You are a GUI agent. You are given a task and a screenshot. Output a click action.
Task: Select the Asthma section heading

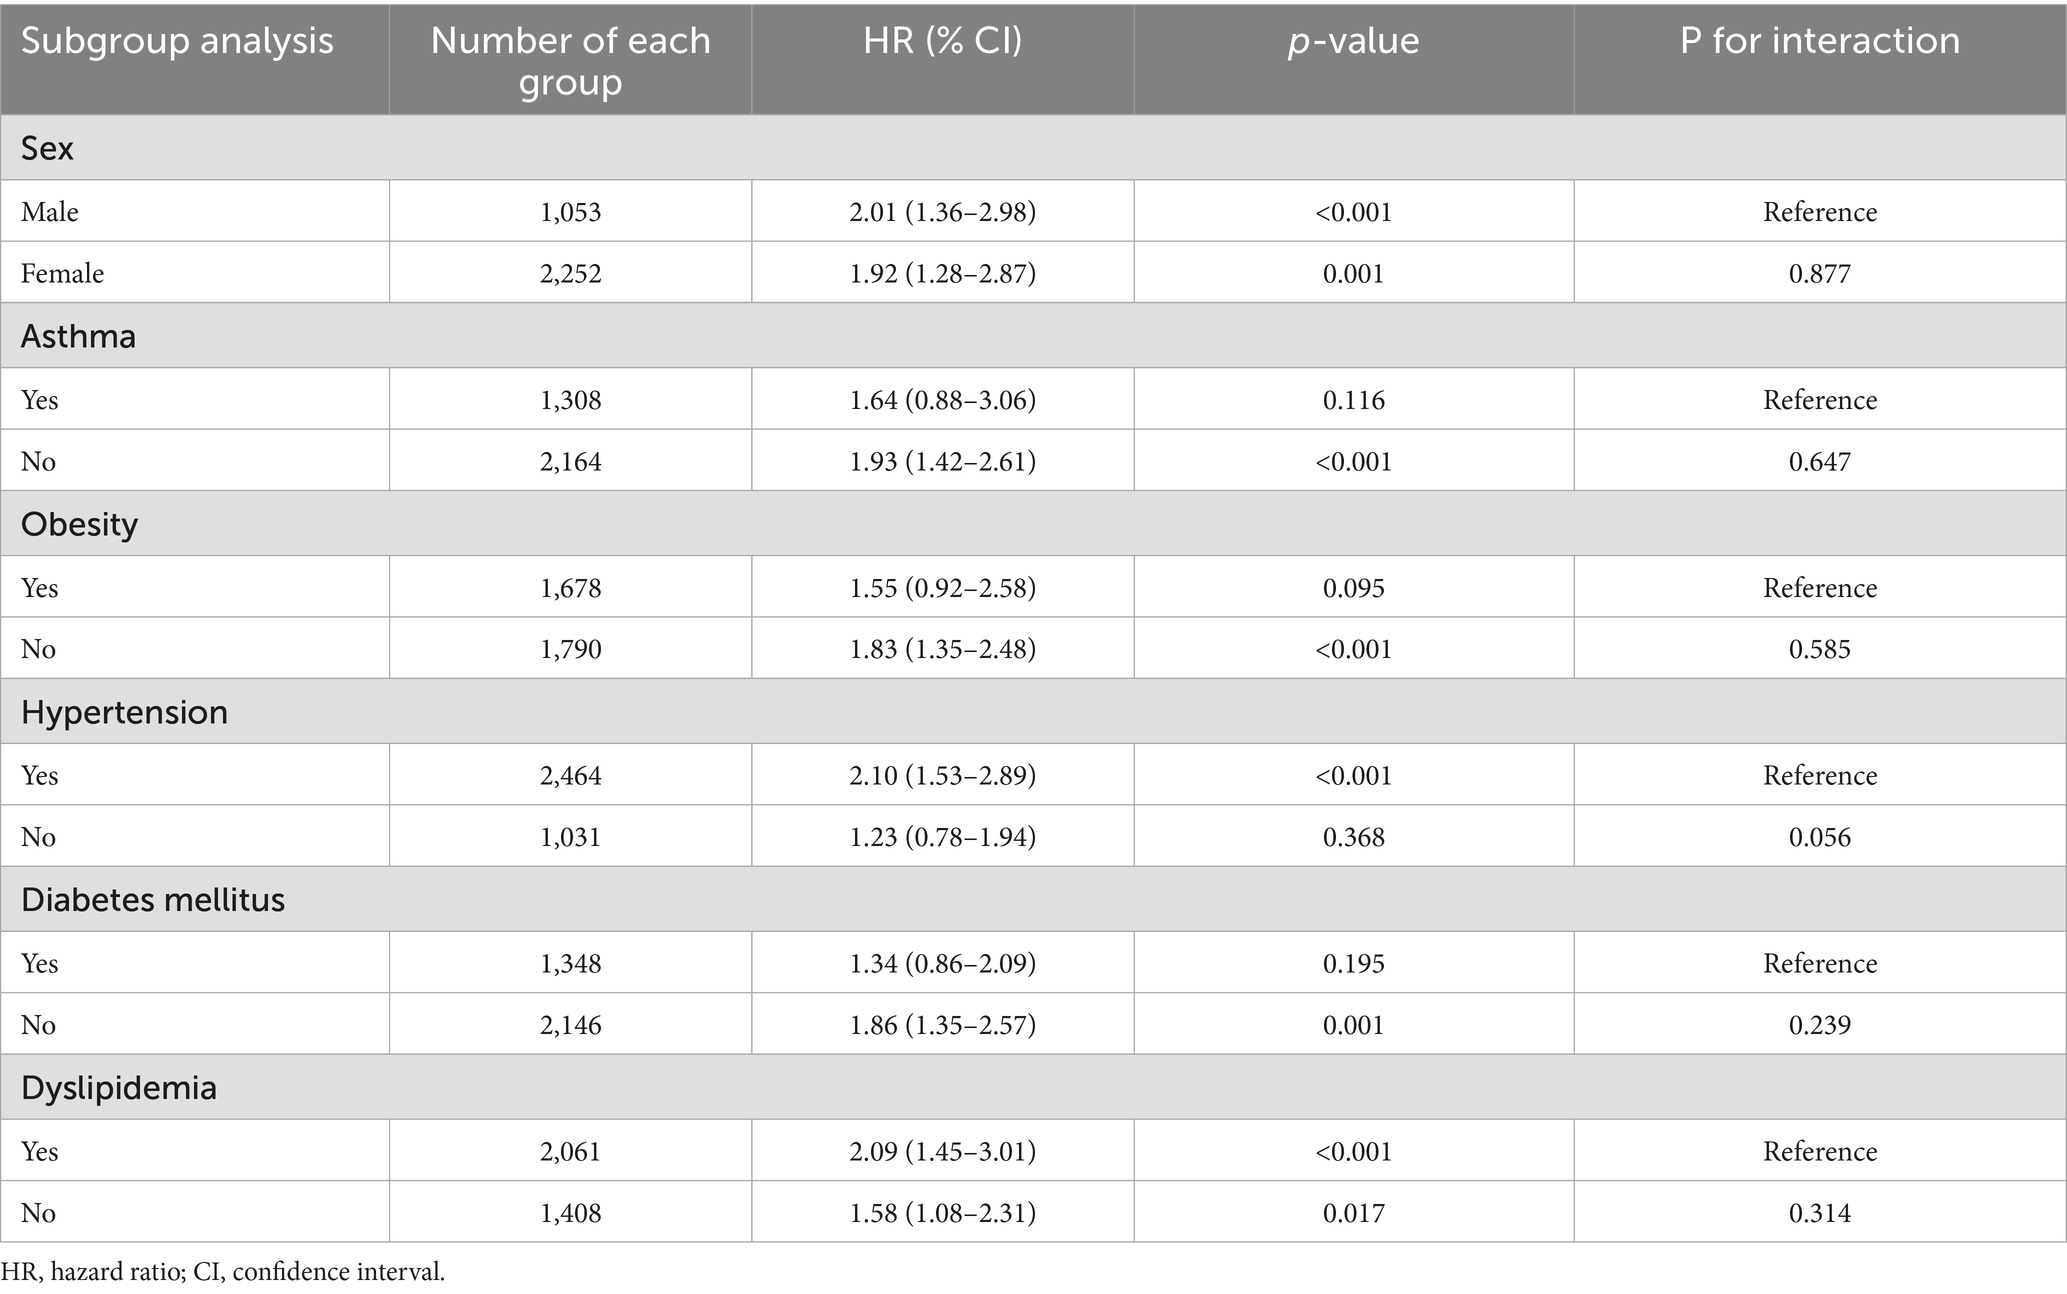click(x=78, y=336)
